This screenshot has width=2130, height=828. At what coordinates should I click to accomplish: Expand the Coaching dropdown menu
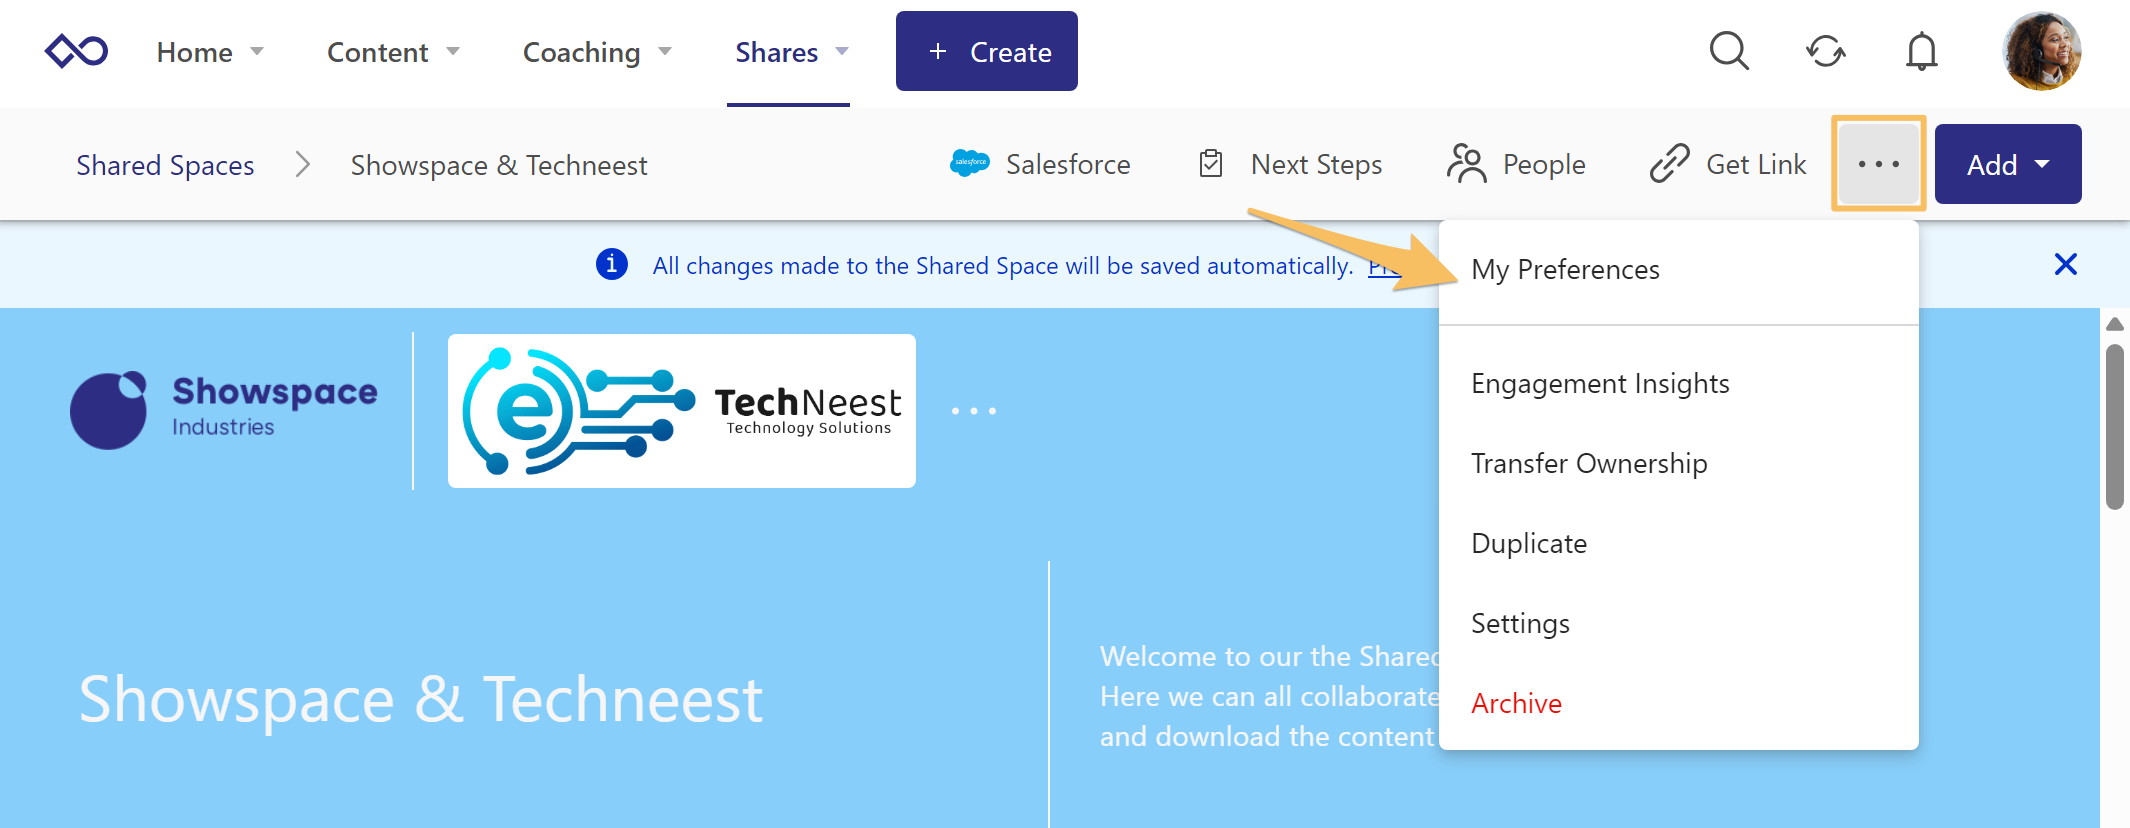coord(597,52)
